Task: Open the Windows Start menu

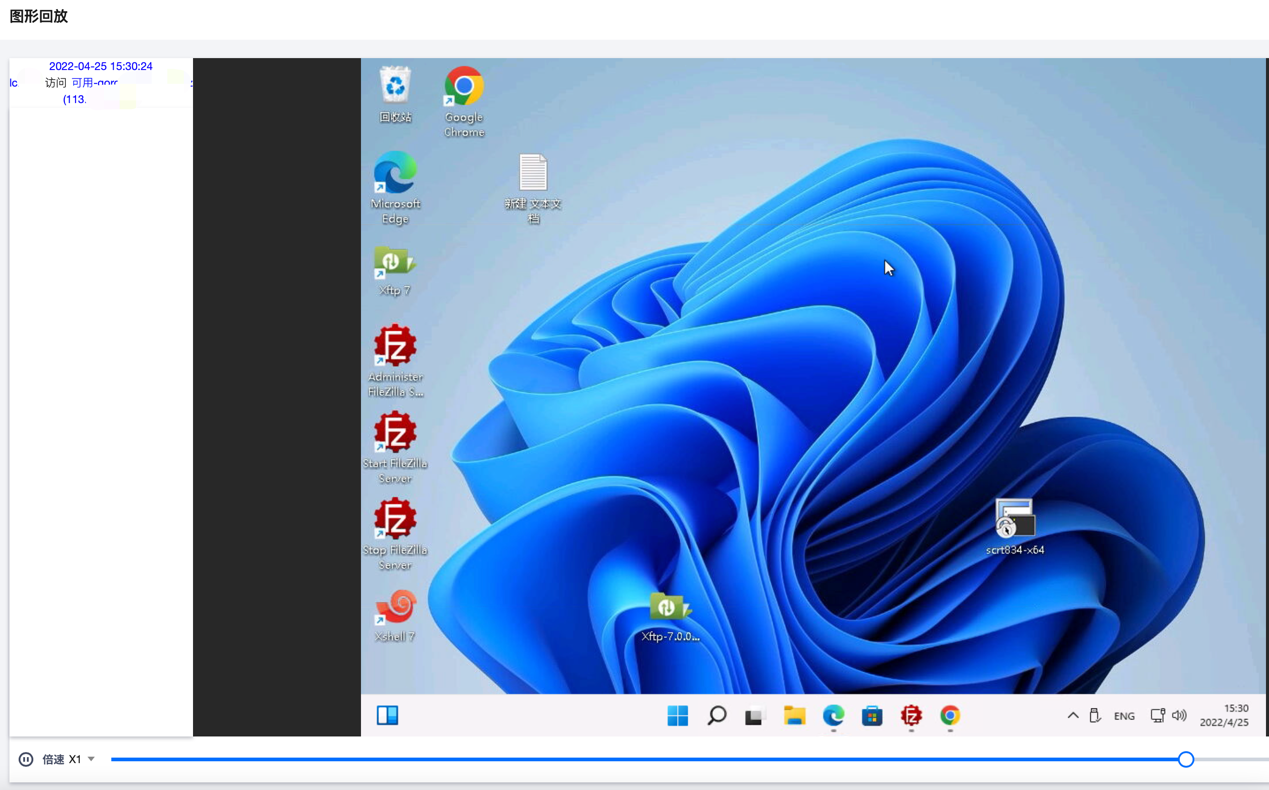Action: (678, 715)
